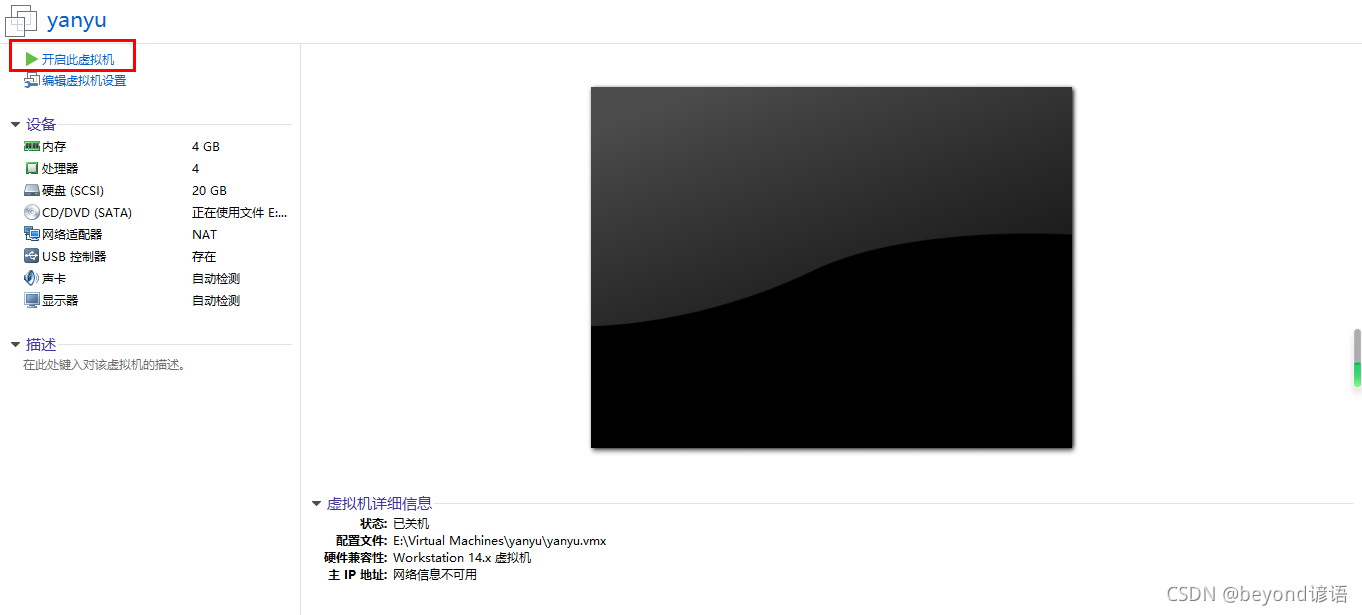
Task: Click the config file path yanyu.vmx
Action: [500, 540]
